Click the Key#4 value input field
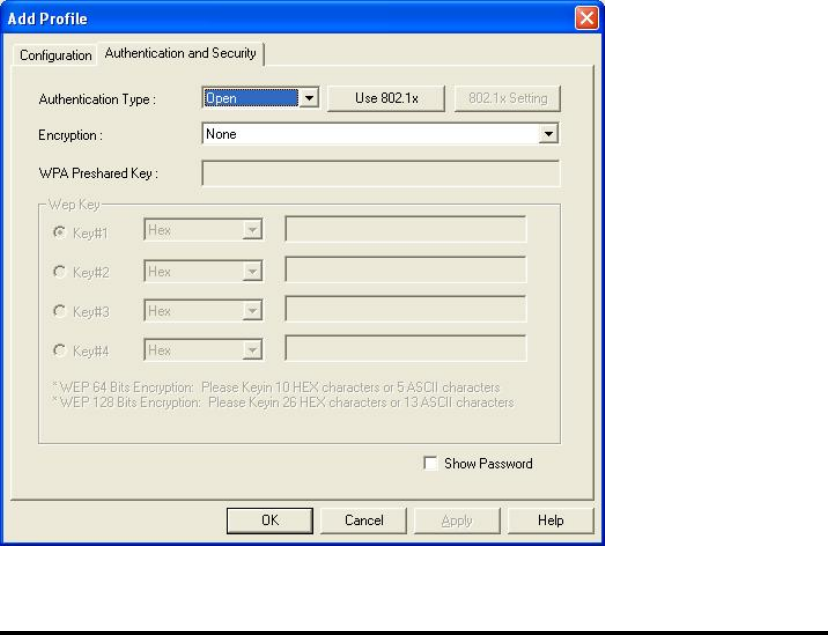The width and height of the screenshot is (828, 635). (406, 348)
